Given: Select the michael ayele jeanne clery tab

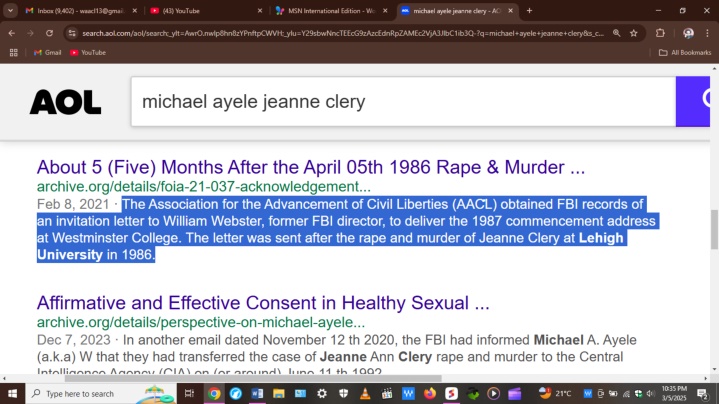Looking at the screenshot, I should coord(456,11).
